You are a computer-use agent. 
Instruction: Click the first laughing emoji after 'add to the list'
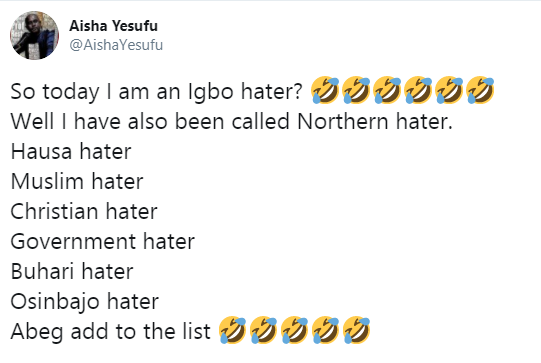(x=233, y=330)
